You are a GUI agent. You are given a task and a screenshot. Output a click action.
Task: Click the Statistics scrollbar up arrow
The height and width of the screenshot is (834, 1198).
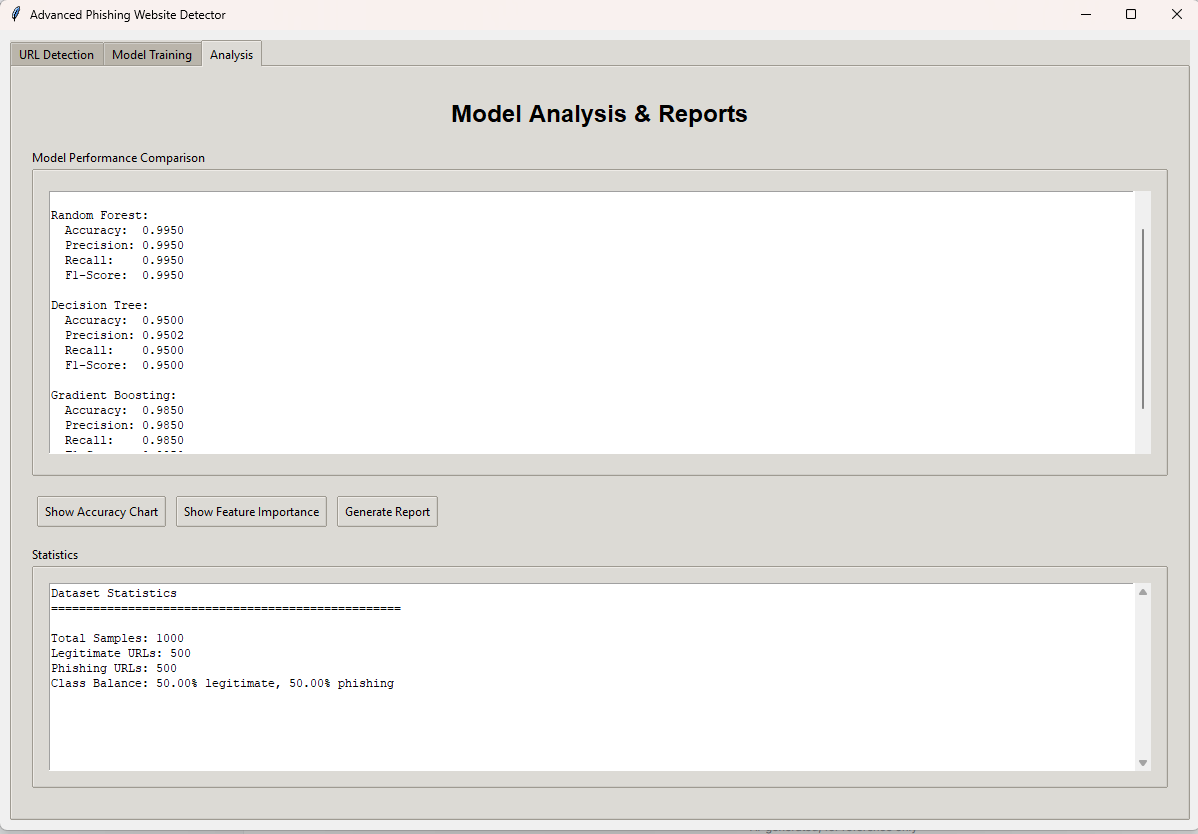click(1143, 592)
